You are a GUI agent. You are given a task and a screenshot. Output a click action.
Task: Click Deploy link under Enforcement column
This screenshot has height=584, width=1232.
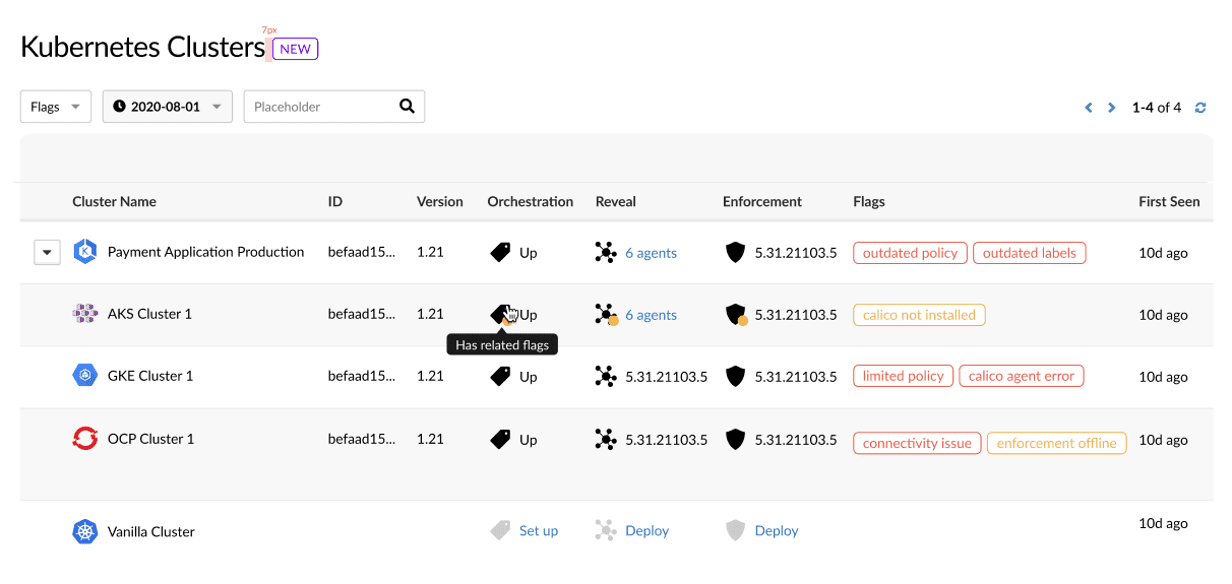pos(776,531)
